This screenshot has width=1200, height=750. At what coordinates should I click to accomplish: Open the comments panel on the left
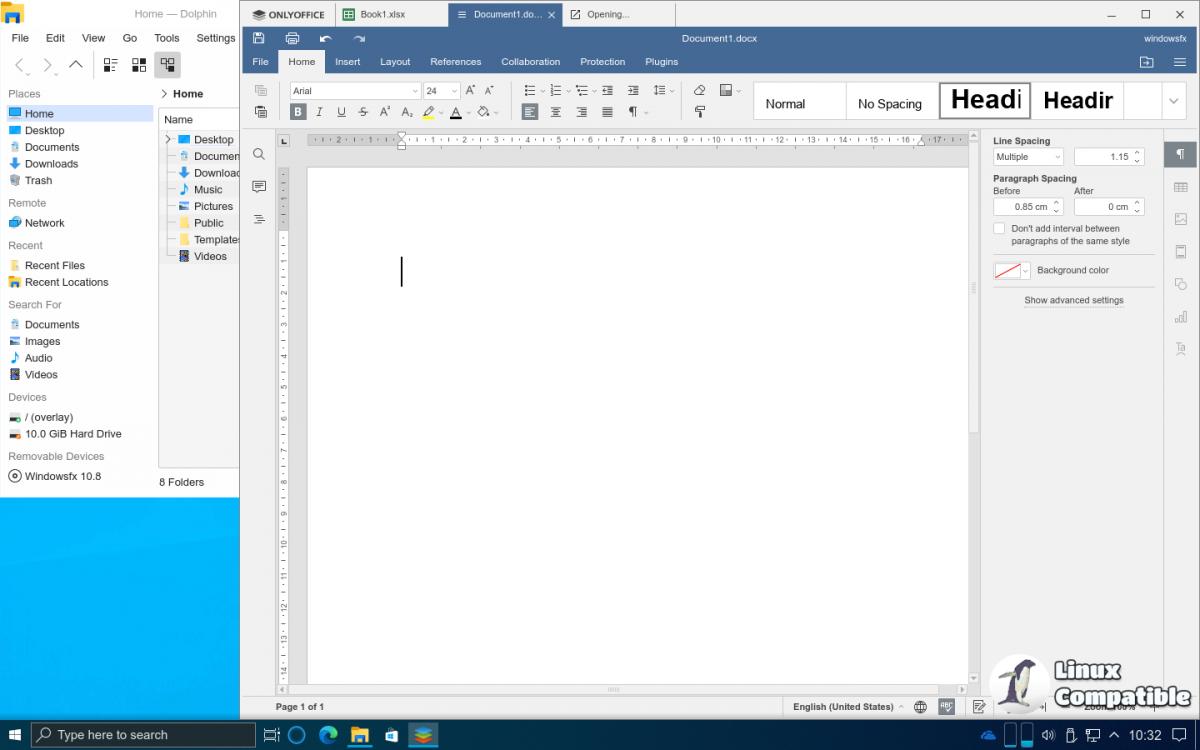pyautogui.click(x=259, y=187)
